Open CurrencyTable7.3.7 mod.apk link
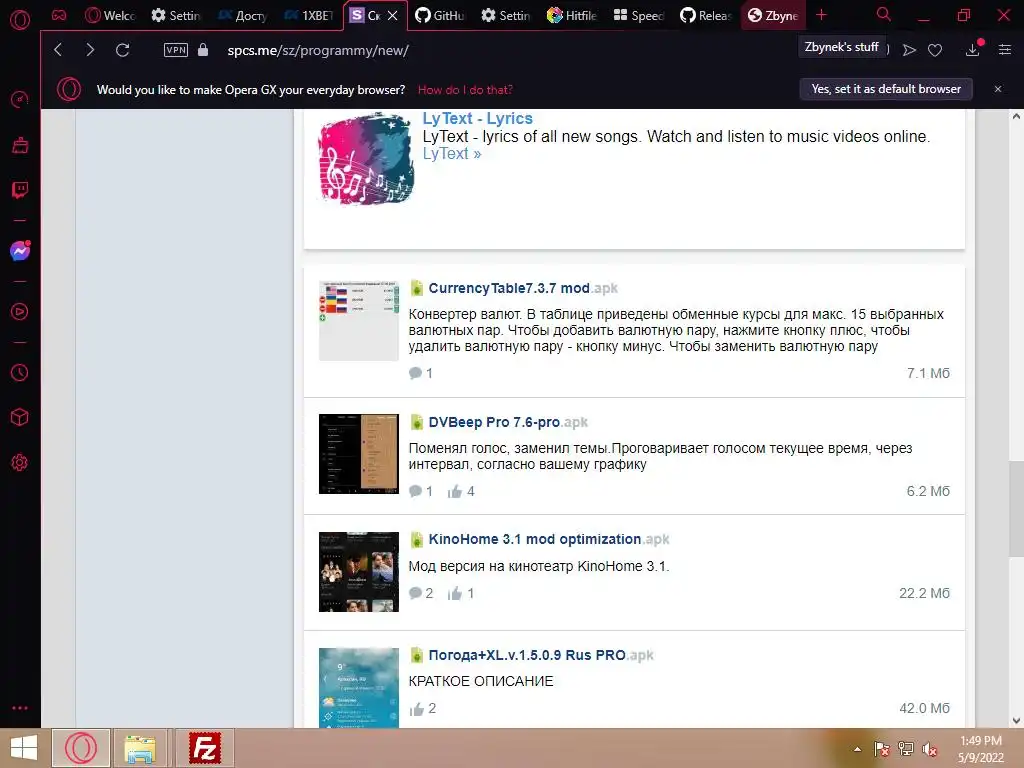The width and height of the screenshot is (1024, 768). click(x=523, y=288)
